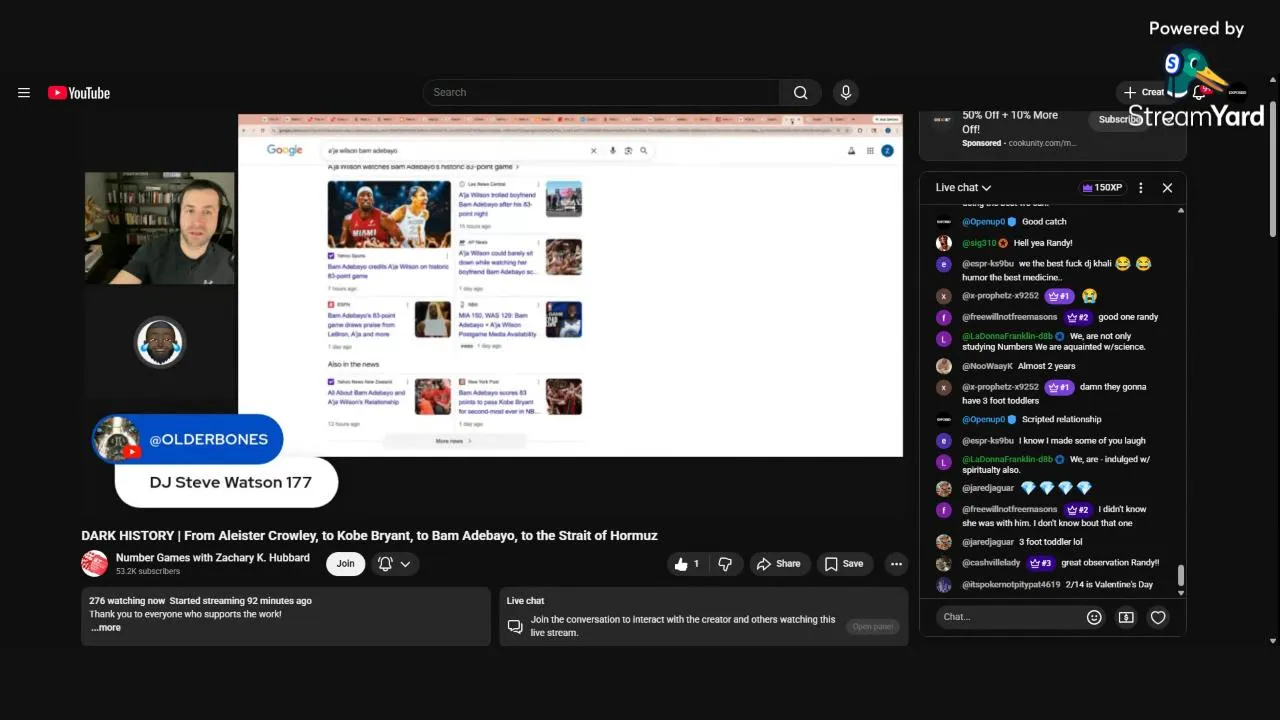Open more actions menu beside Save
The height and width of the screenshot is (720, 1280).
click(x=896, y=564)
